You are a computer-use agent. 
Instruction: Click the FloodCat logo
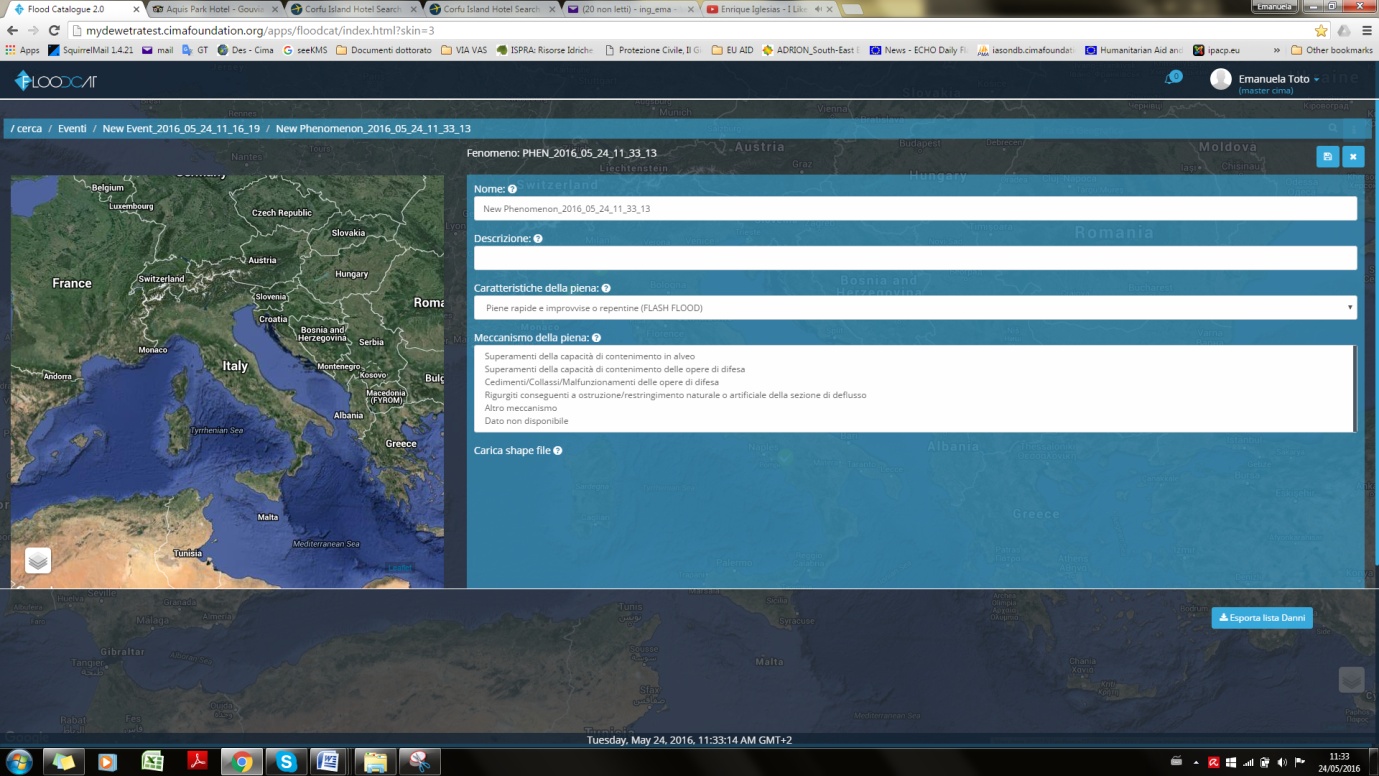click(56, 82)
